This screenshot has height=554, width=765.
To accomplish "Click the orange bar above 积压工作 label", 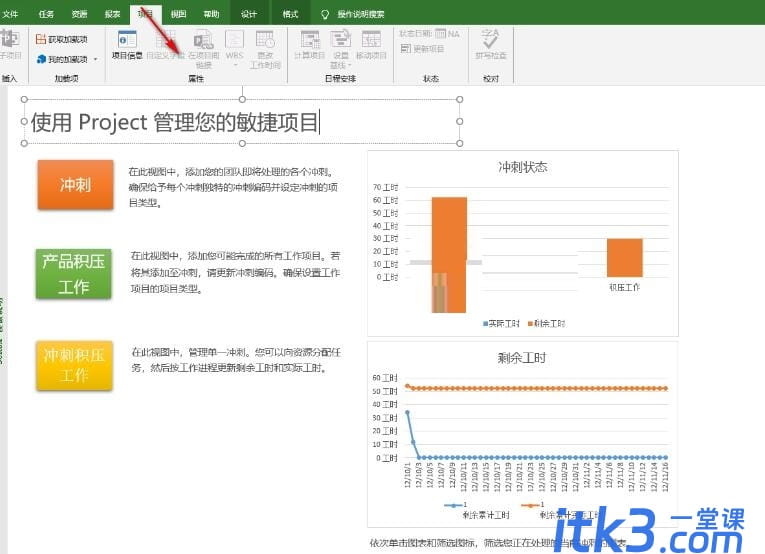I will 624,257.
